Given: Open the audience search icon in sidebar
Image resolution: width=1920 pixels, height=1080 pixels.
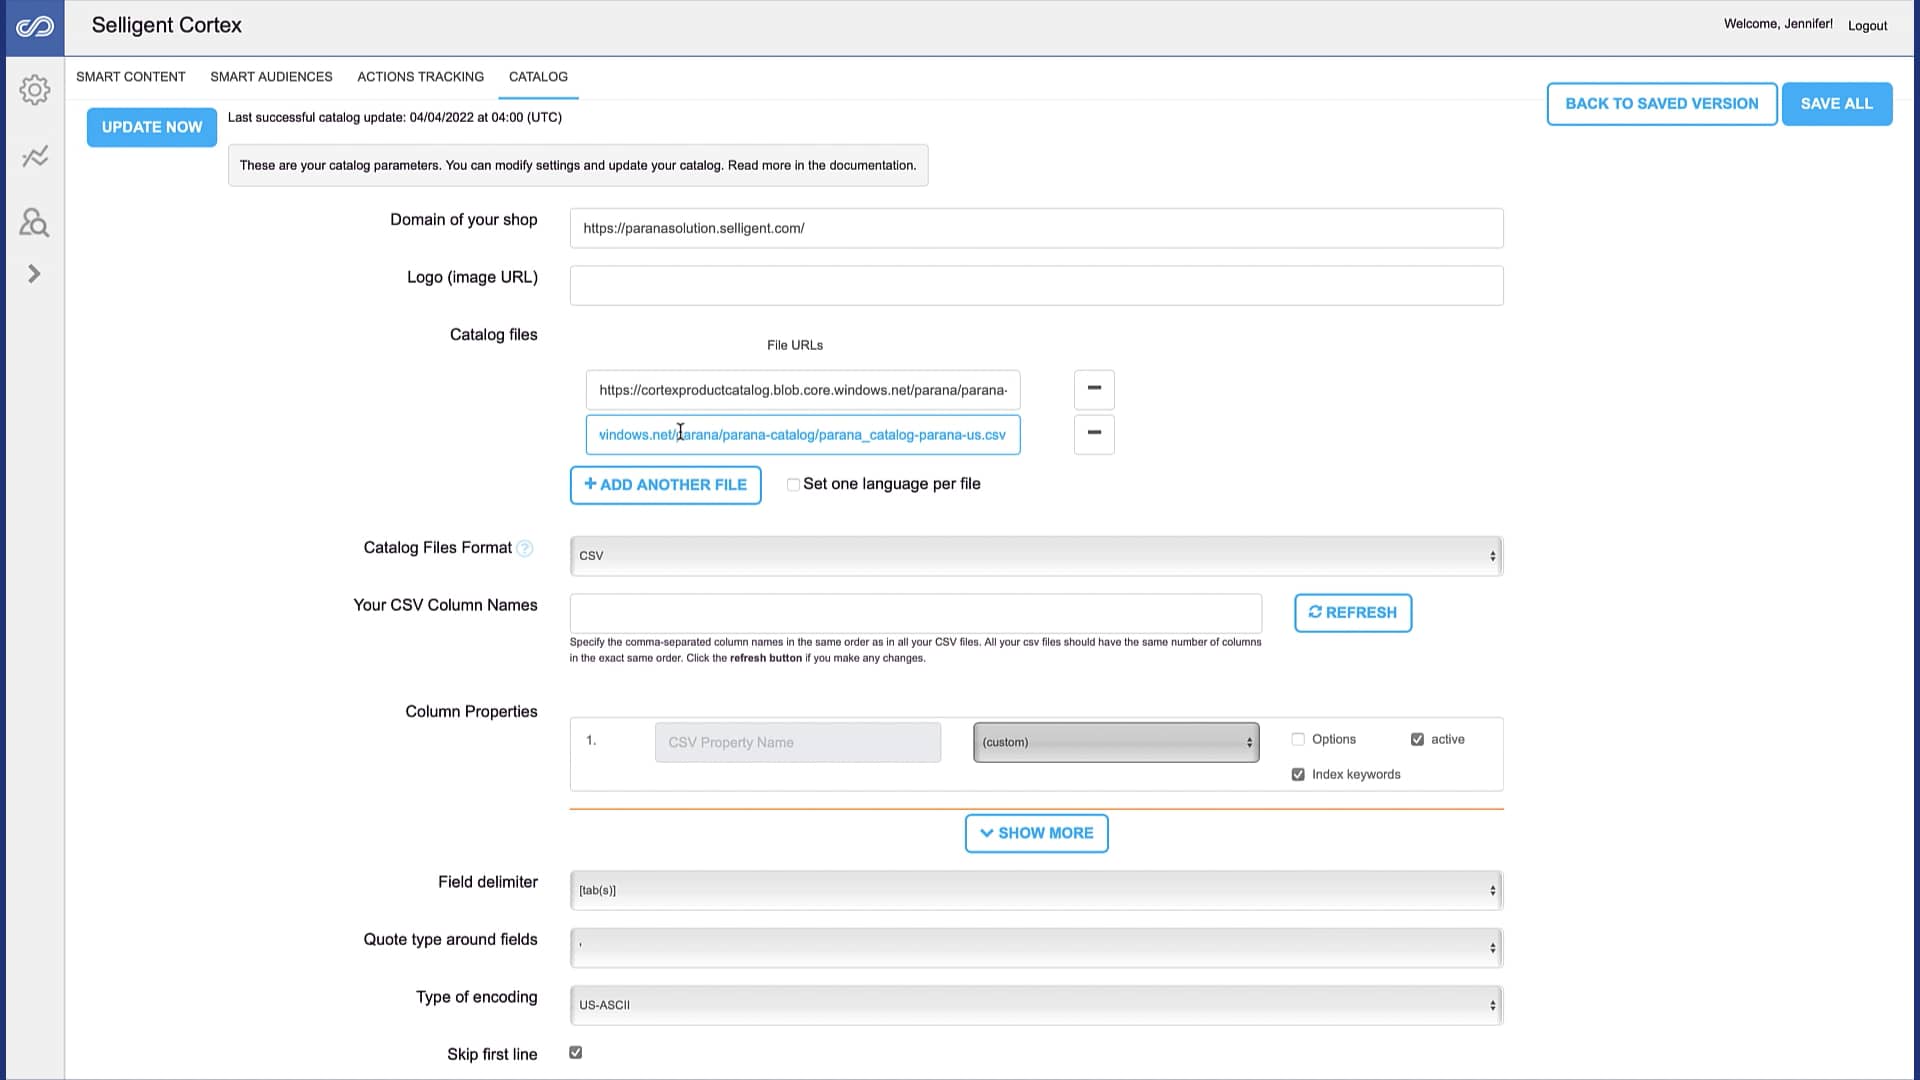Looking at the screenshot, I should [x=35, y=223].
